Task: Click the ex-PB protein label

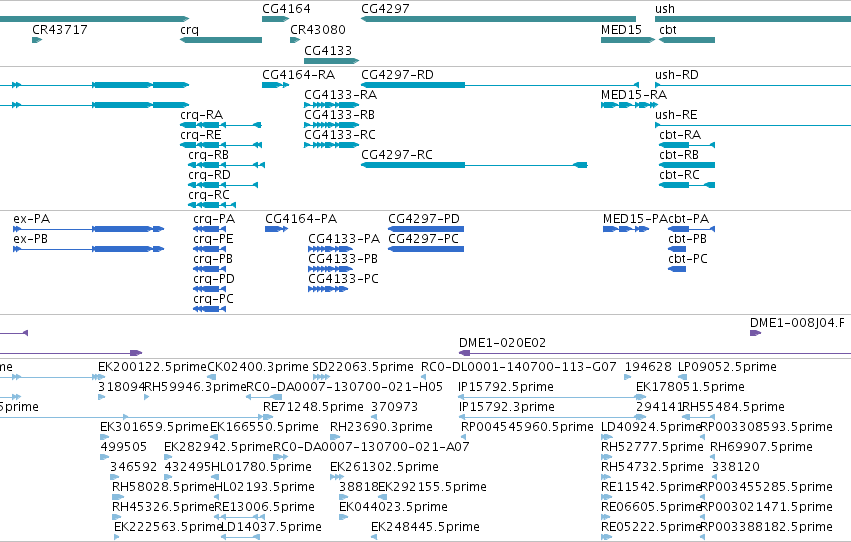Action: (30, 239)
